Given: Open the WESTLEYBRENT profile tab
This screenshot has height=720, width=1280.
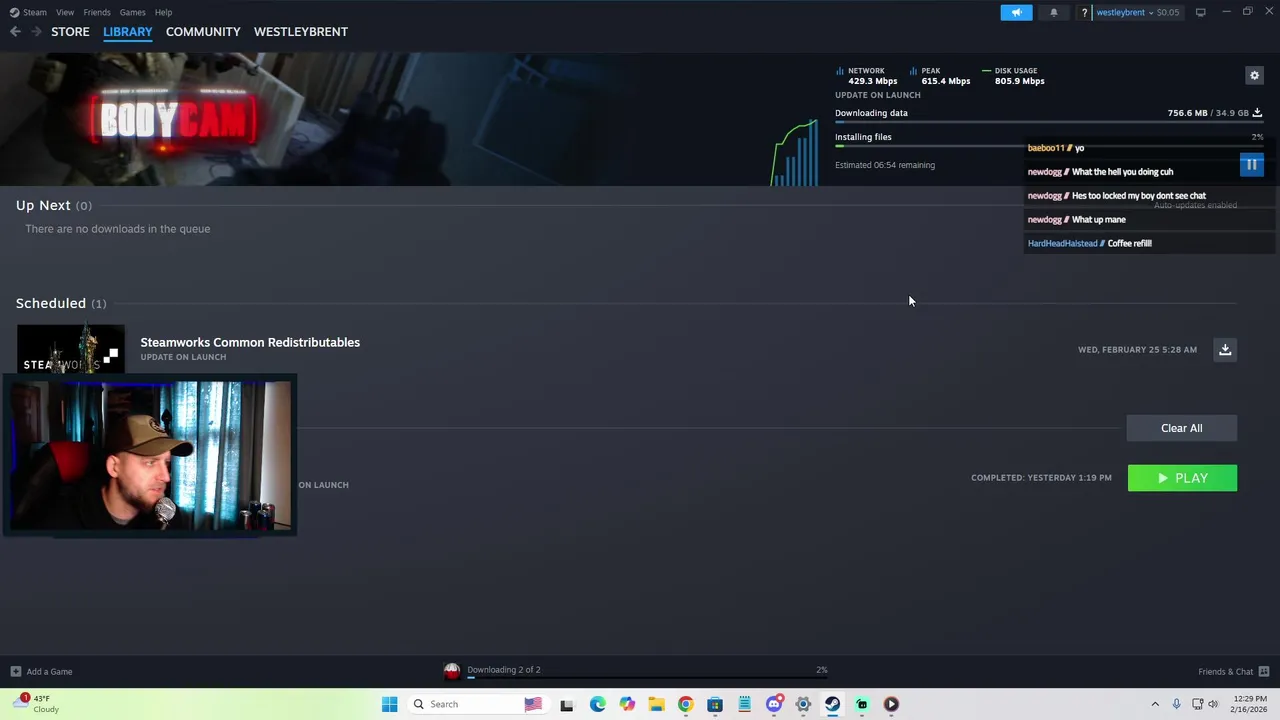Looking at the screenshot, I should (x=301, y=32).
